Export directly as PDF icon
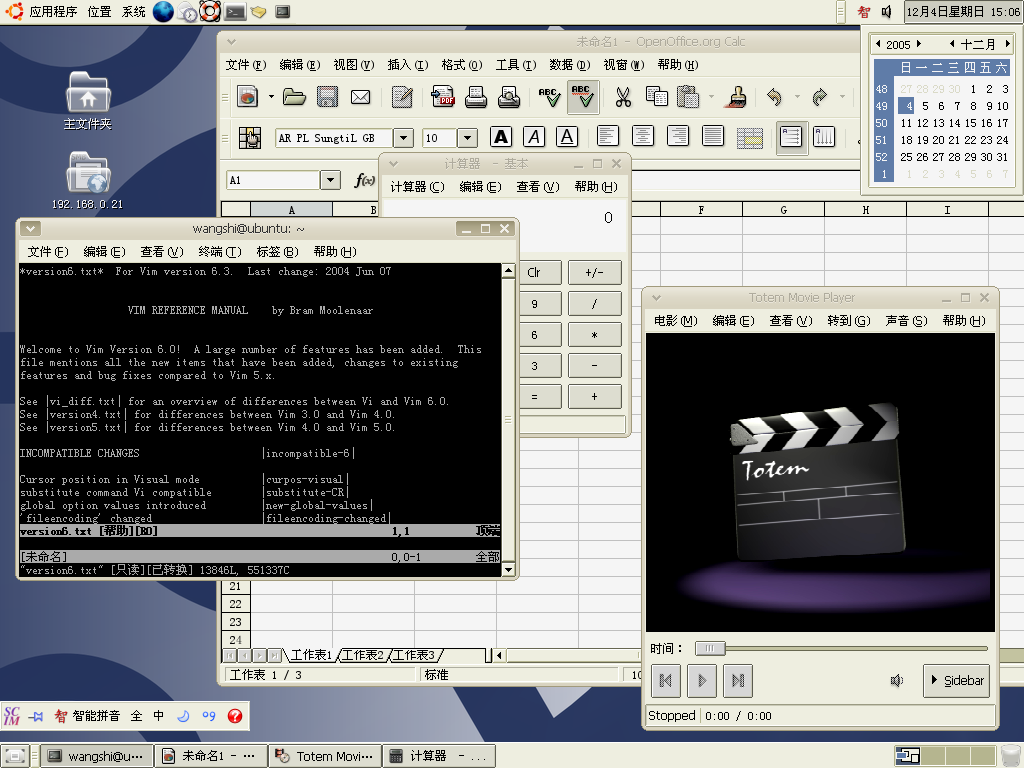1024x768 pixels. 443,97
